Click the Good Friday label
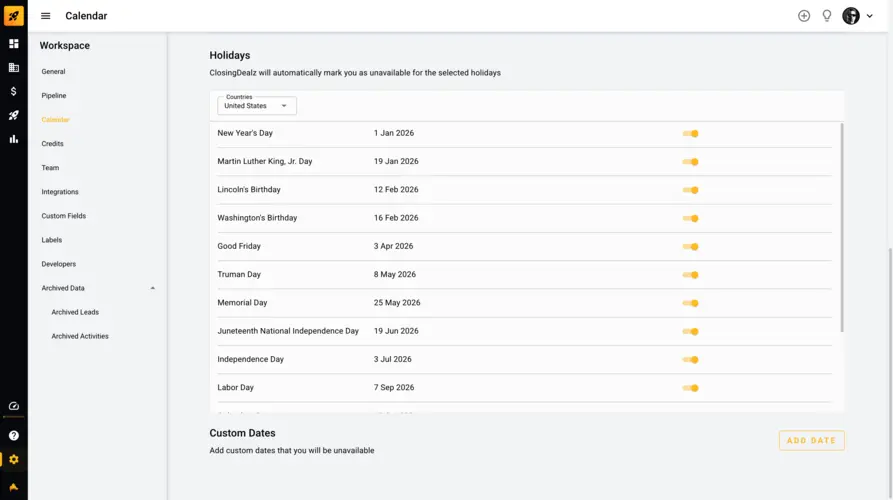 click(x=239, y=246)
